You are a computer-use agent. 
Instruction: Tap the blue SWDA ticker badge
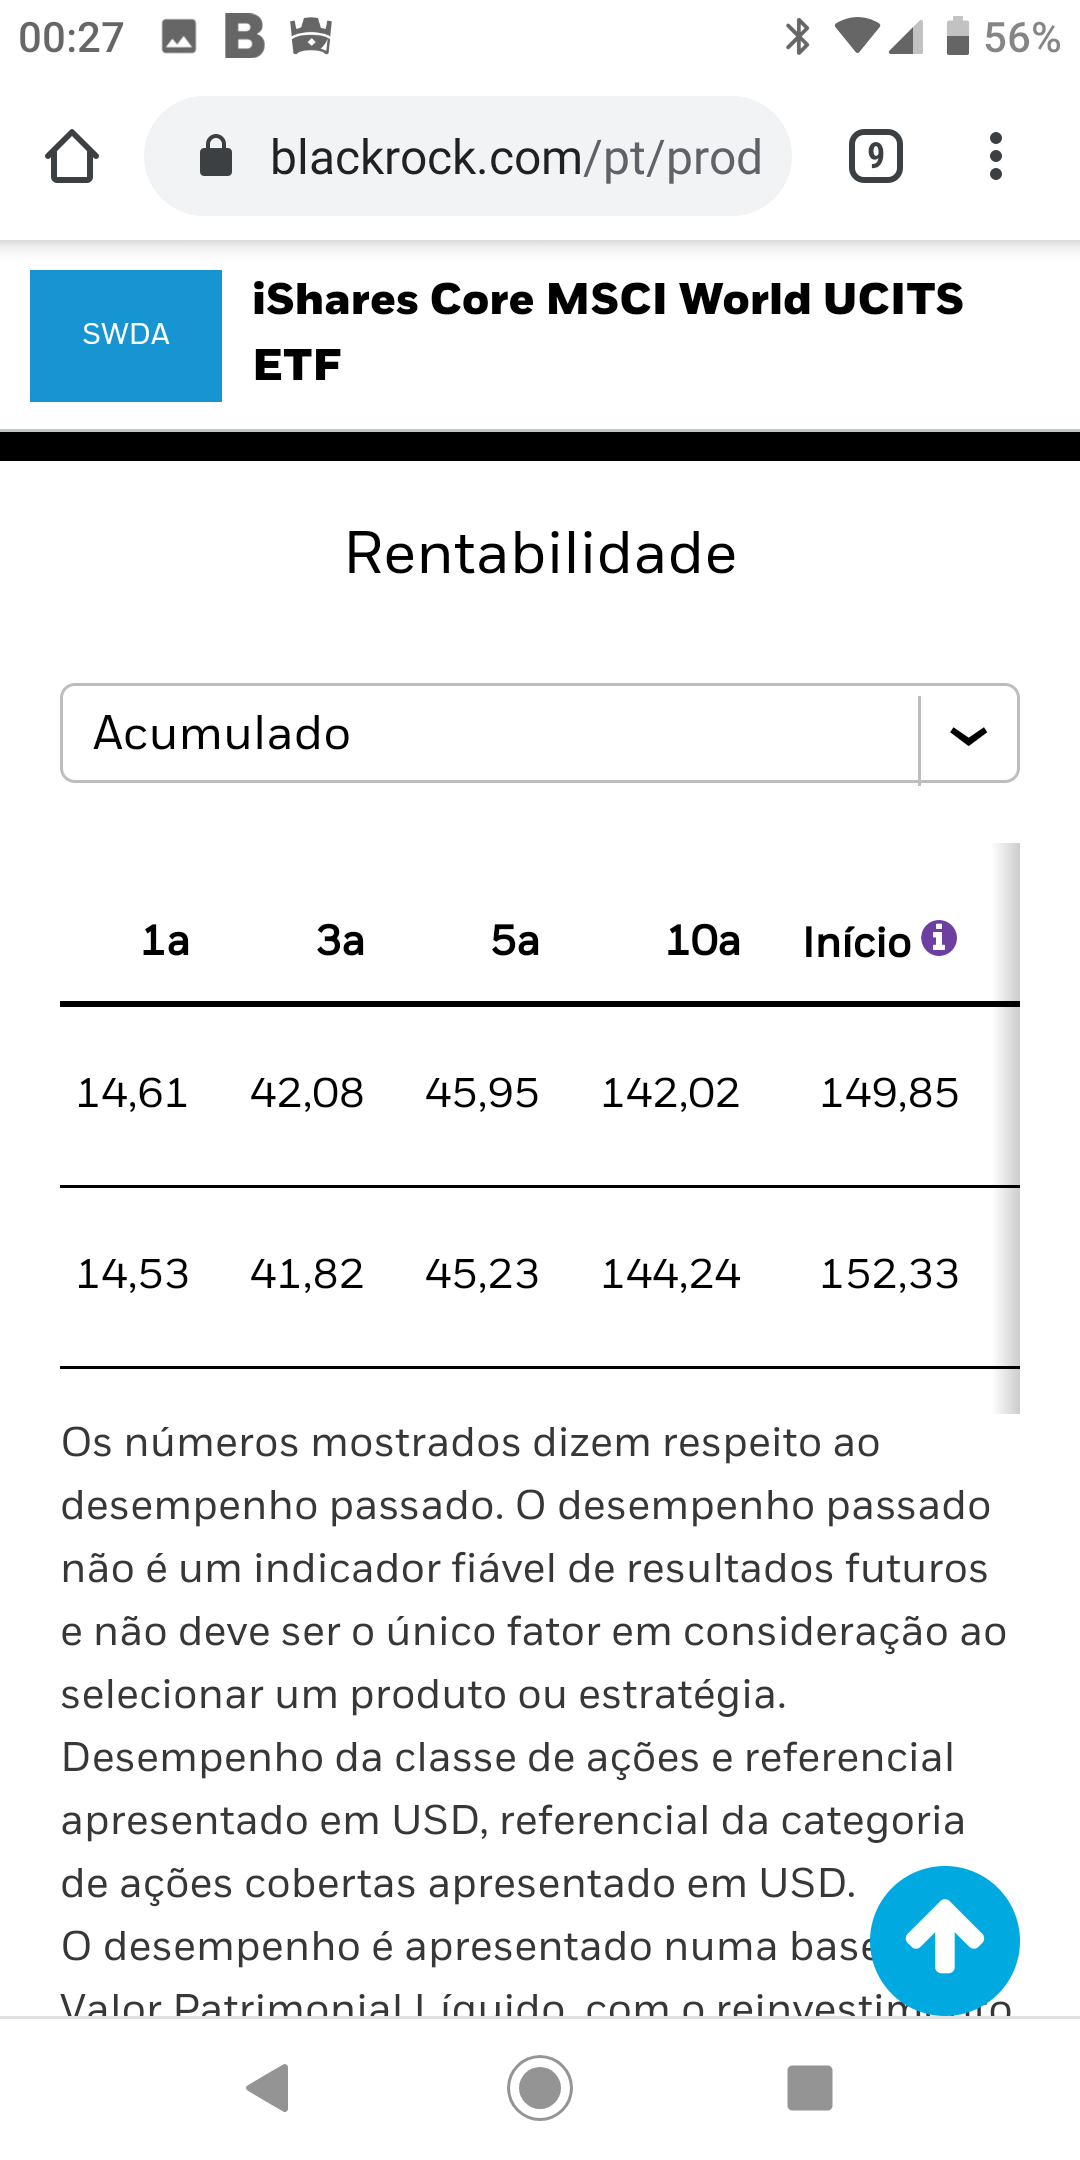(126, 335)
